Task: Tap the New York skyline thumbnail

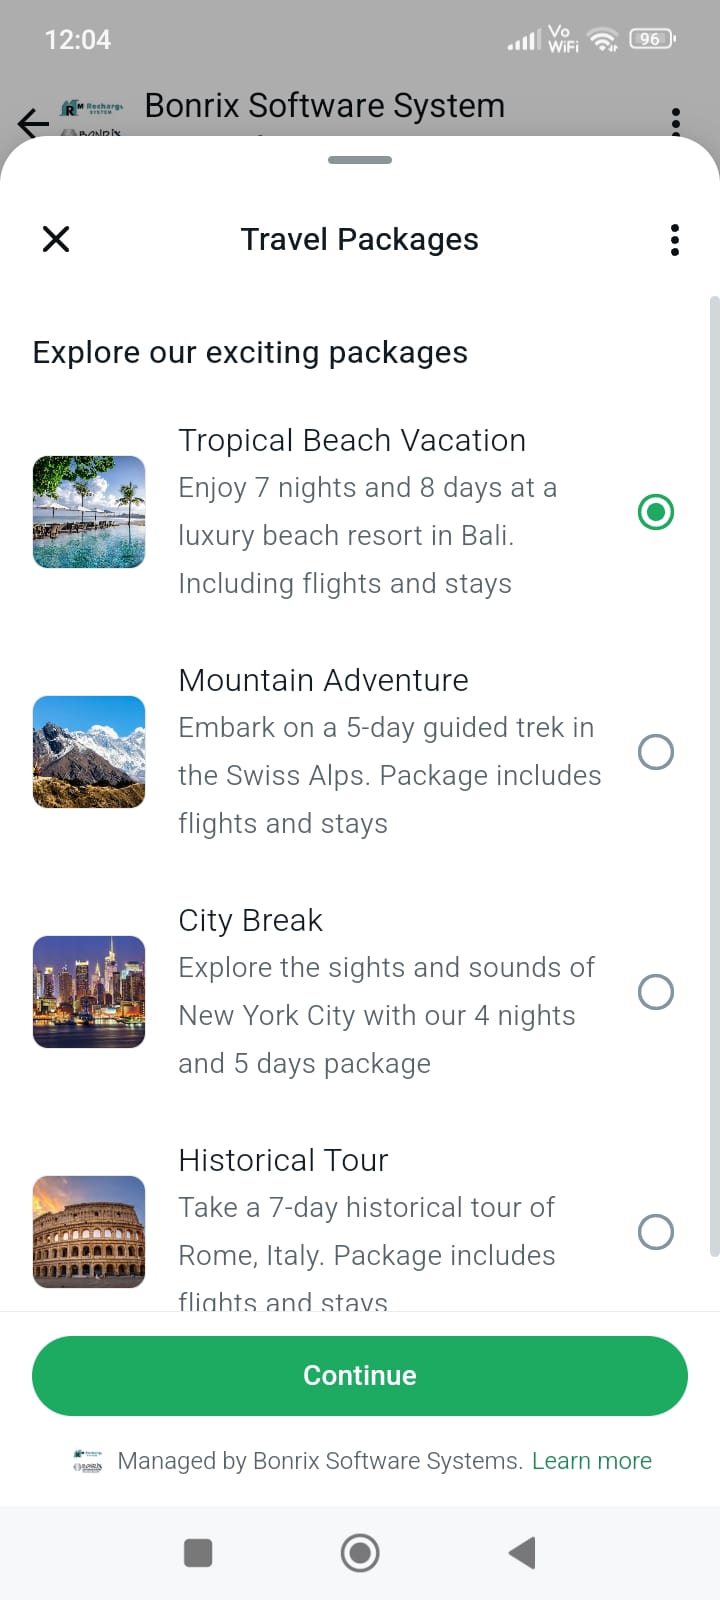Action: point(89,992)
